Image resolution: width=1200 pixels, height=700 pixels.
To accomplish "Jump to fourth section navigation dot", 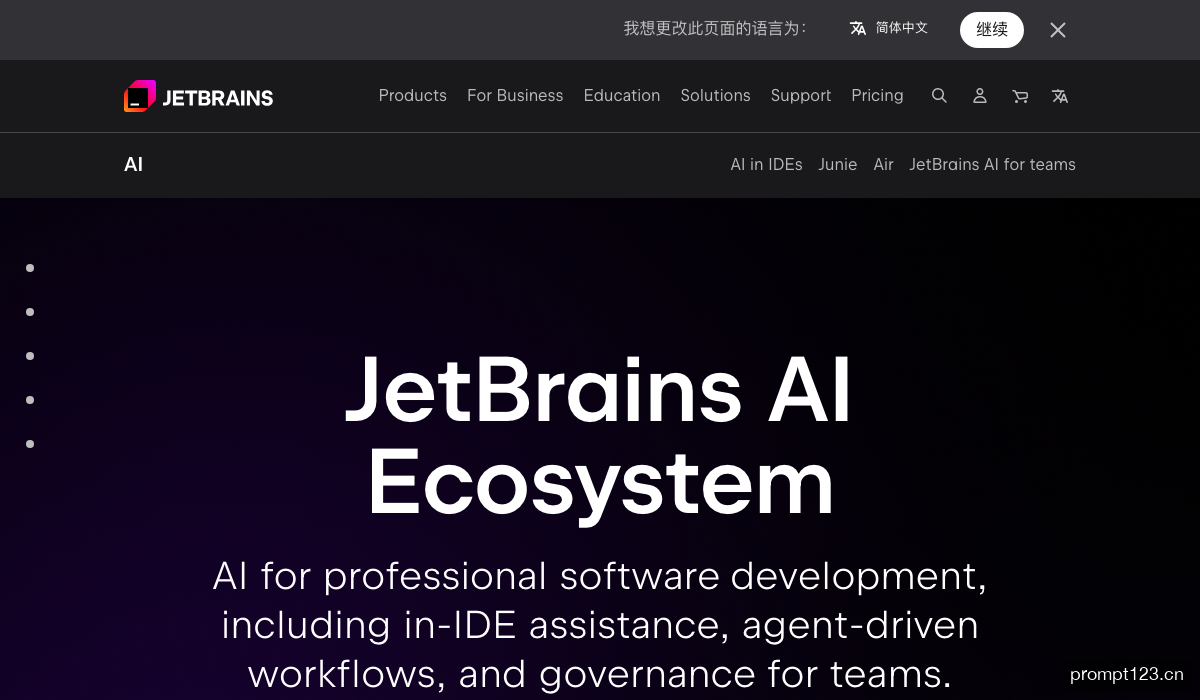I will click(x=30, y=400).
